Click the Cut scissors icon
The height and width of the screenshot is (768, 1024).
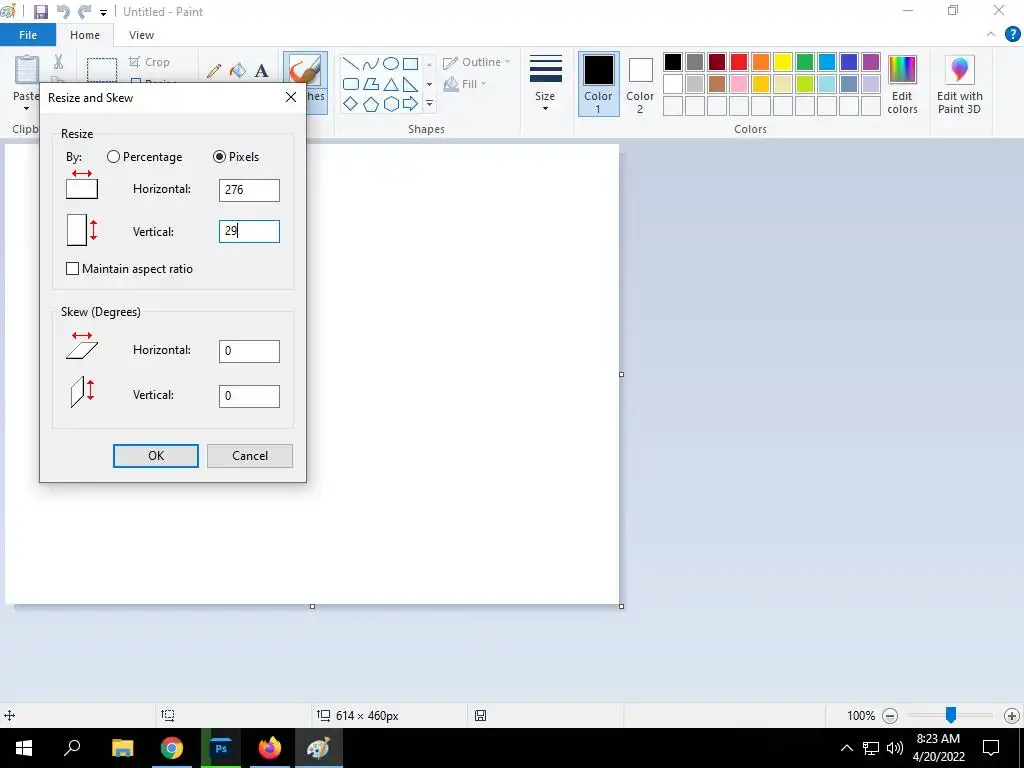[x=58, y=62]
